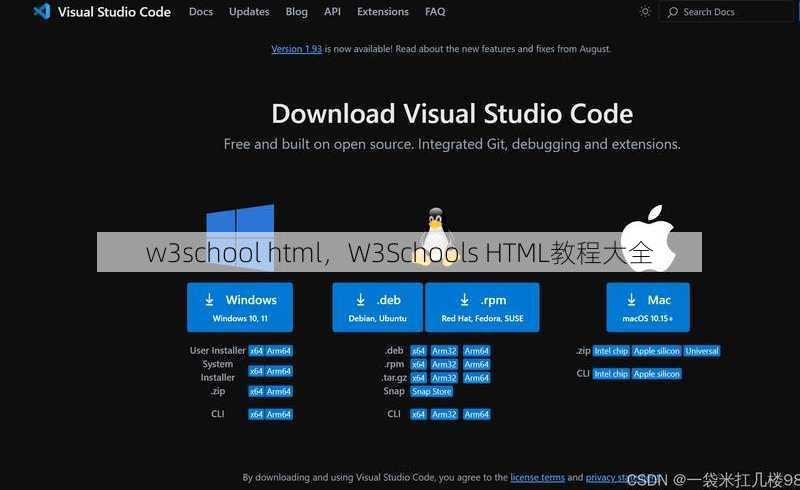Click the 'Free and built on open source' subtitle

[x=452, y=144]
